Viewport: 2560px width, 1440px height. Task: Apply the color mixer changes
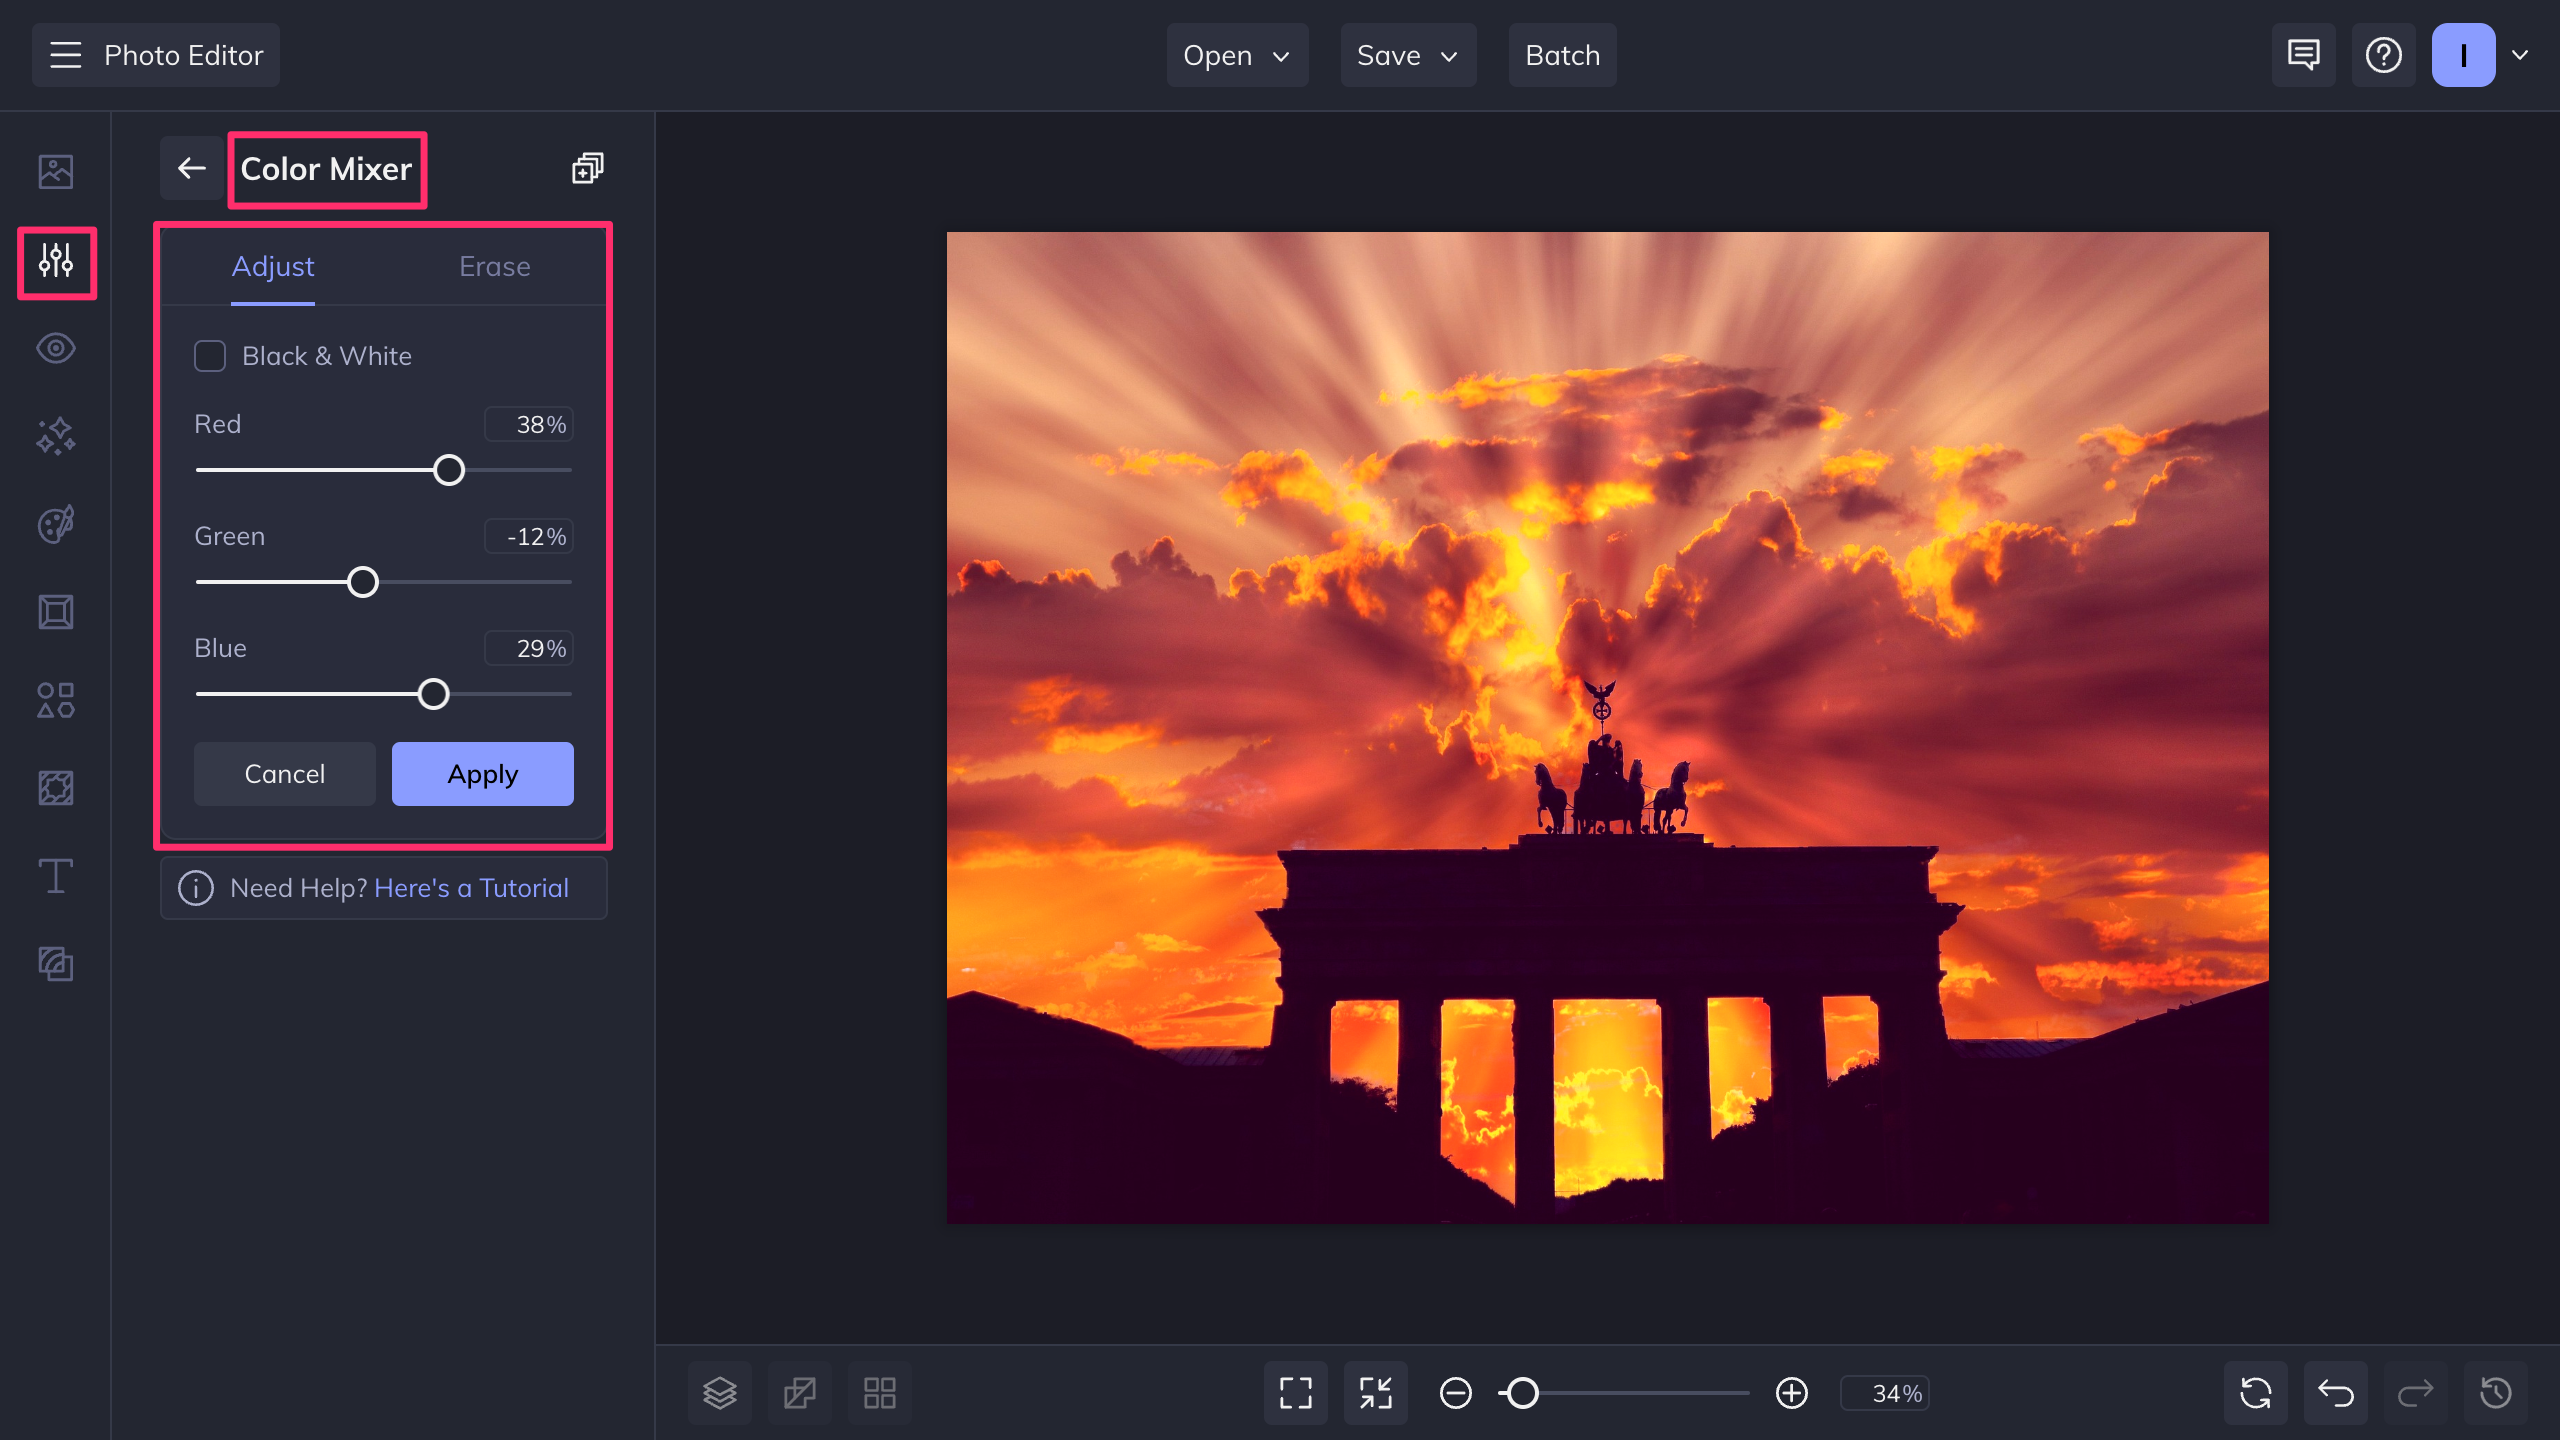[x=482, y=773]
